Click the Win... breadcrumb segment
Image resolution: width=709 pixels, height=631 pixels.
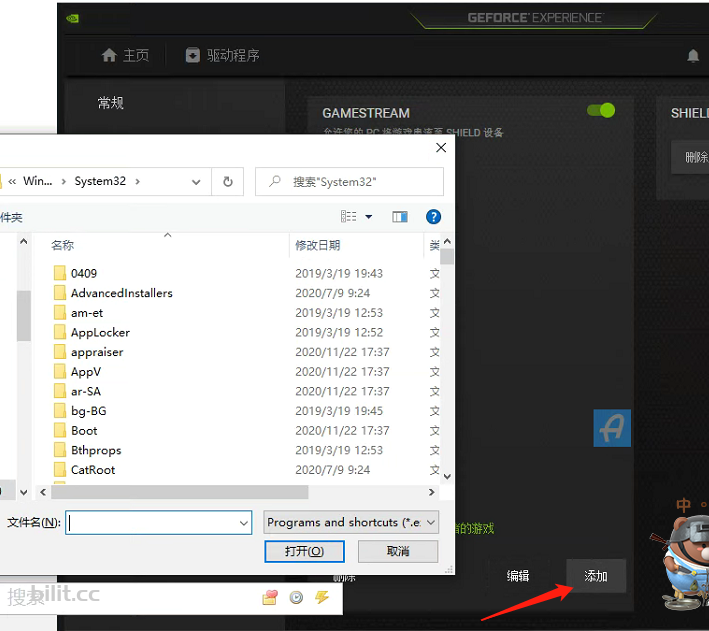pos(38,181)
